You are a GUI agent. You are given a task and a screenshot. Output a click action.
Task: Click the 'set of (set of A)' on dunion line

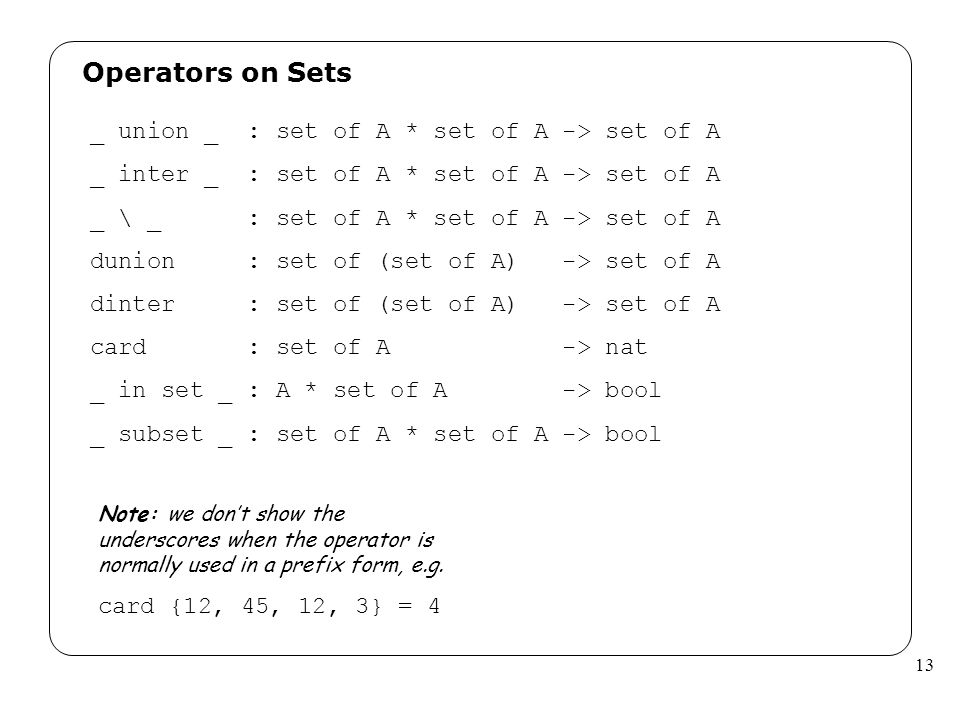pyautogui.click(x=395, y=261)
